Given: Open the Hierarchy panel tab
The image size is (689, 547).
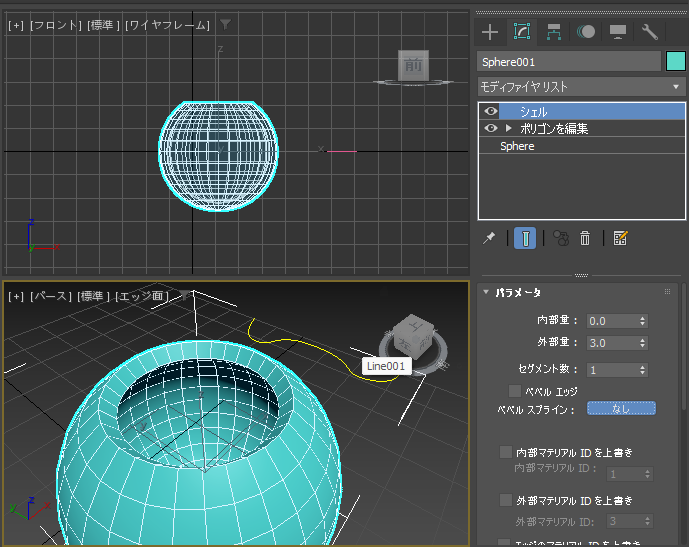Looking at the screenshot, I should tap(554, 32).
